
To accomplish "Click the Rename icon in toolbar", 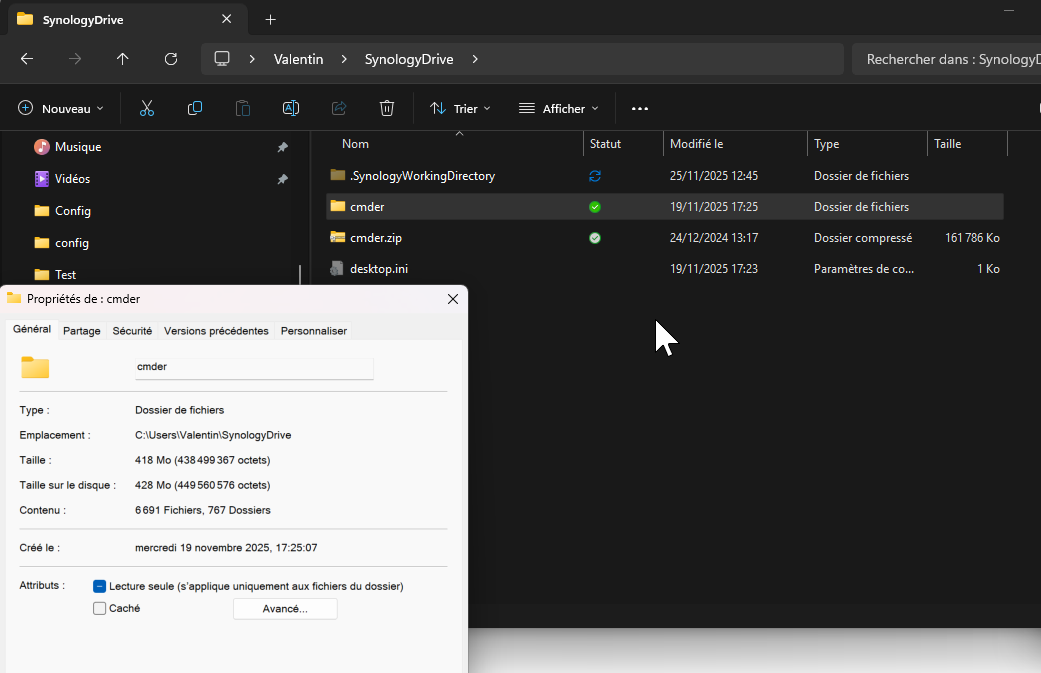I will click(291, 108).
